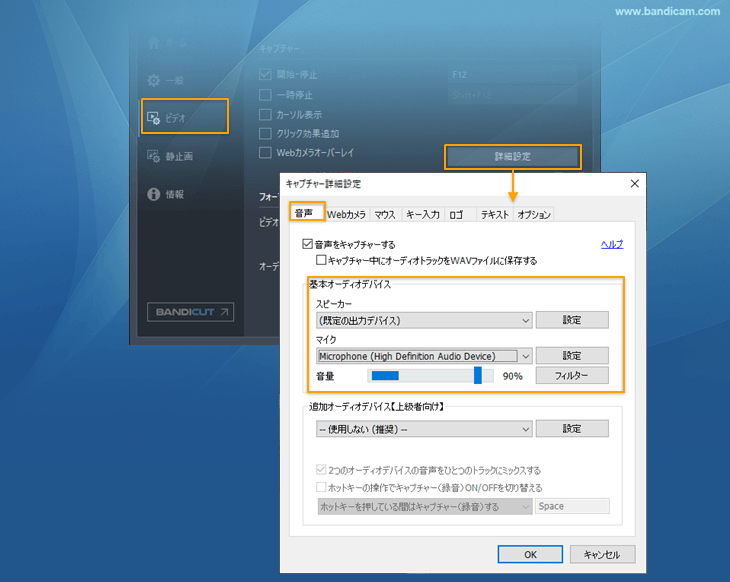Switch to the キー入力 tab
The image size is (730, 582).
coord(423,215)
